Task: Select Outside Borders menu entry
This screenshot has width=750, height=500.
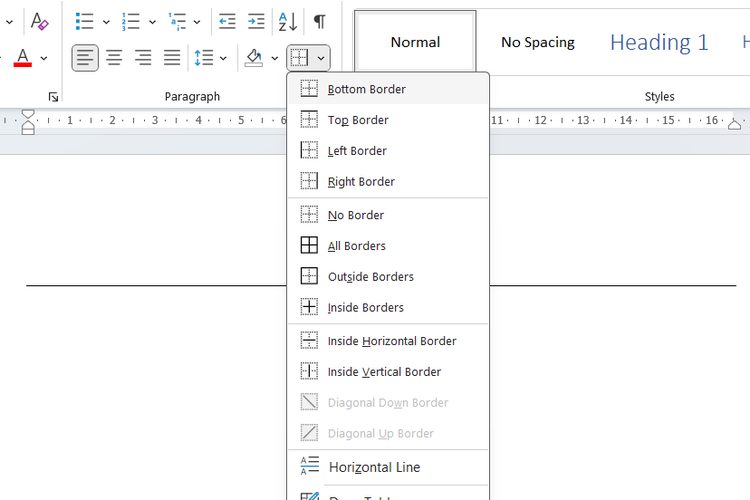Action: 388,277
